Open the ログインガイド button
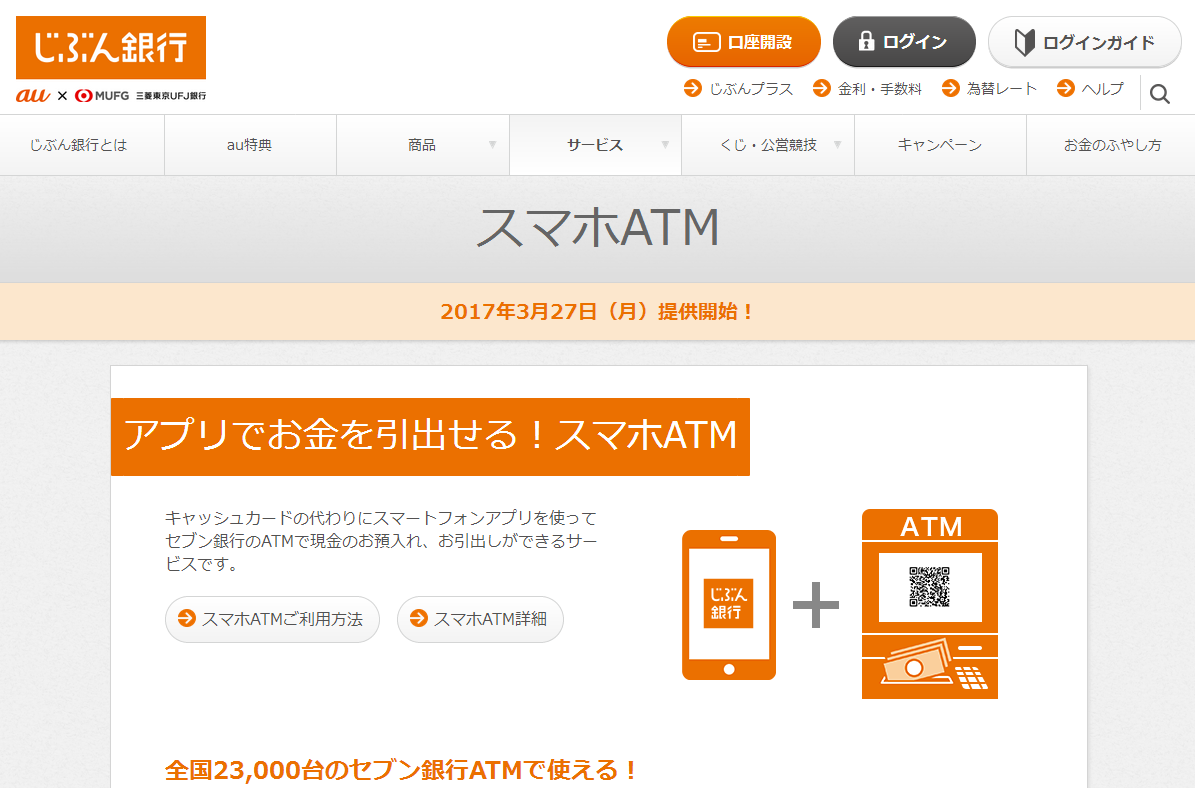The image size is (1195, 788). 1084,42
